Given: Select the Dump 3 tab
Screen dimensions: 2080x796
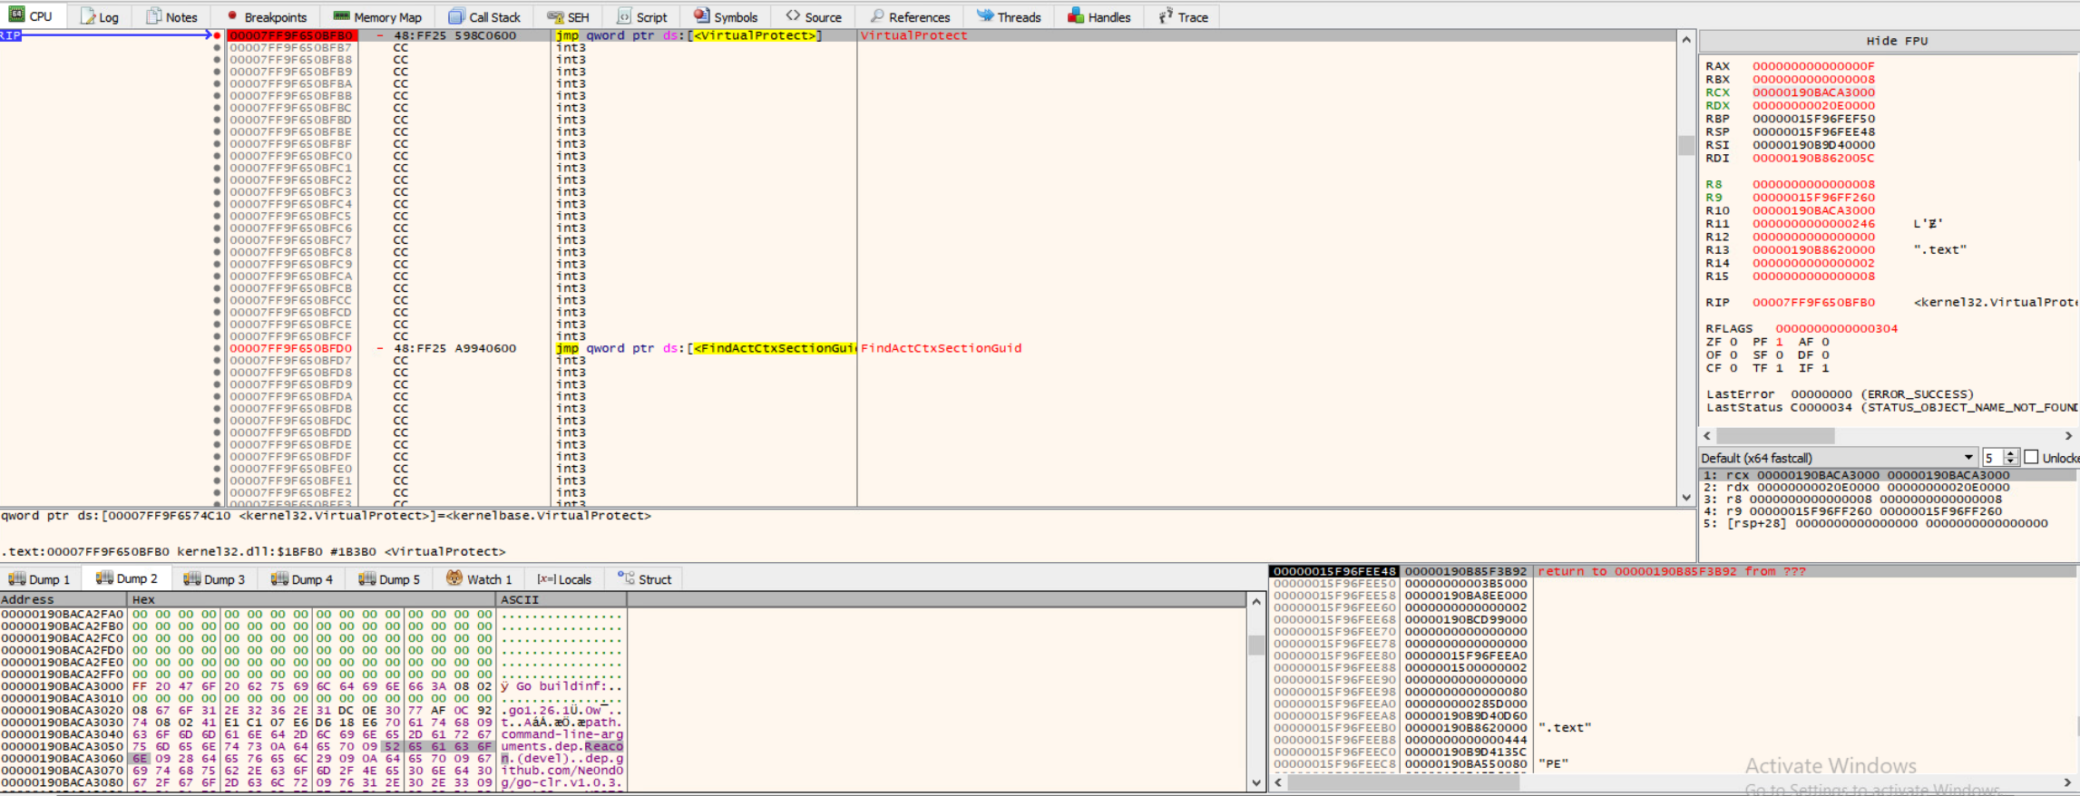Looking at the screenshot, I should (214, 579).
